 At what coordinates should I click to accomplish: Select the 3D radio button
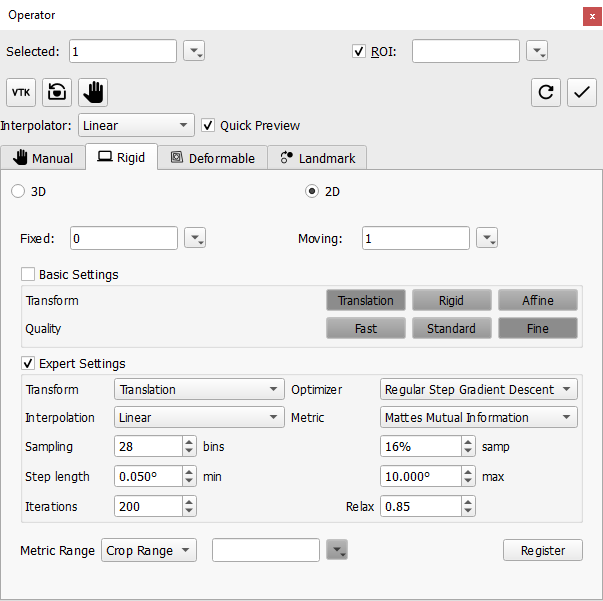pos(17,191)
